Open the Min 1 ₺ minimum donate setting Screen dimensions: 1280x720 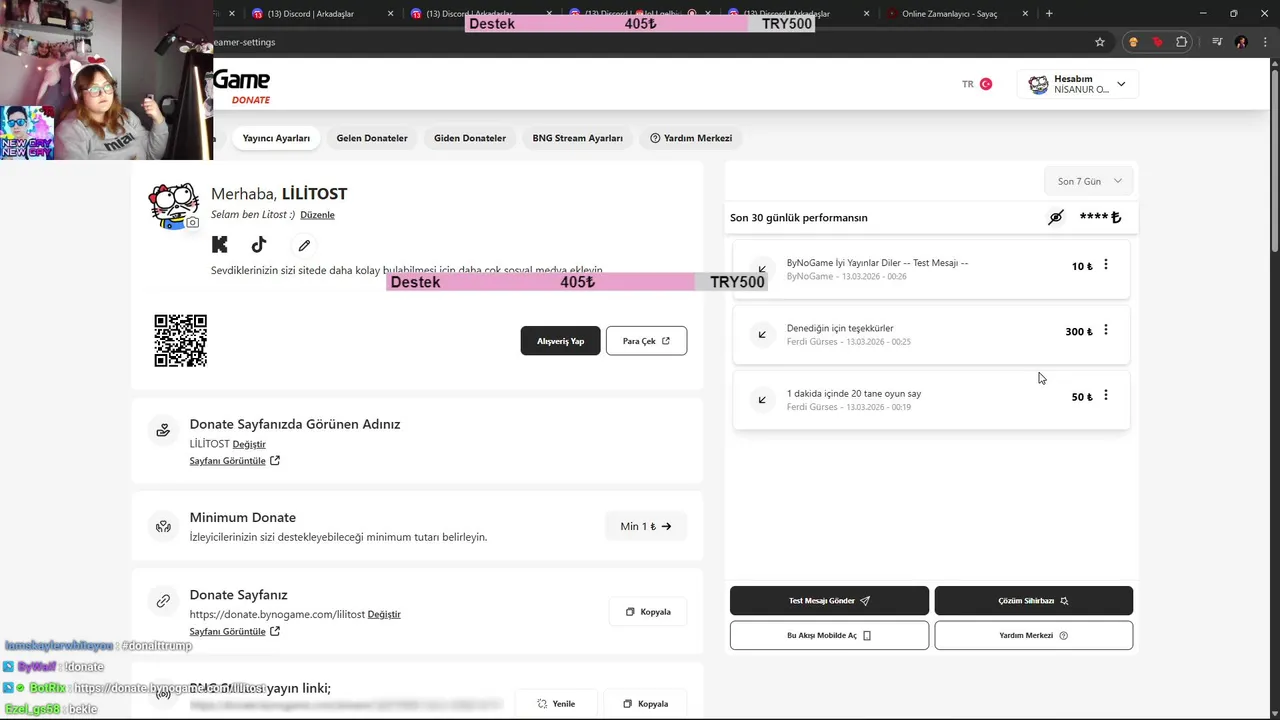pyautogui.click(x=646, y=526)
